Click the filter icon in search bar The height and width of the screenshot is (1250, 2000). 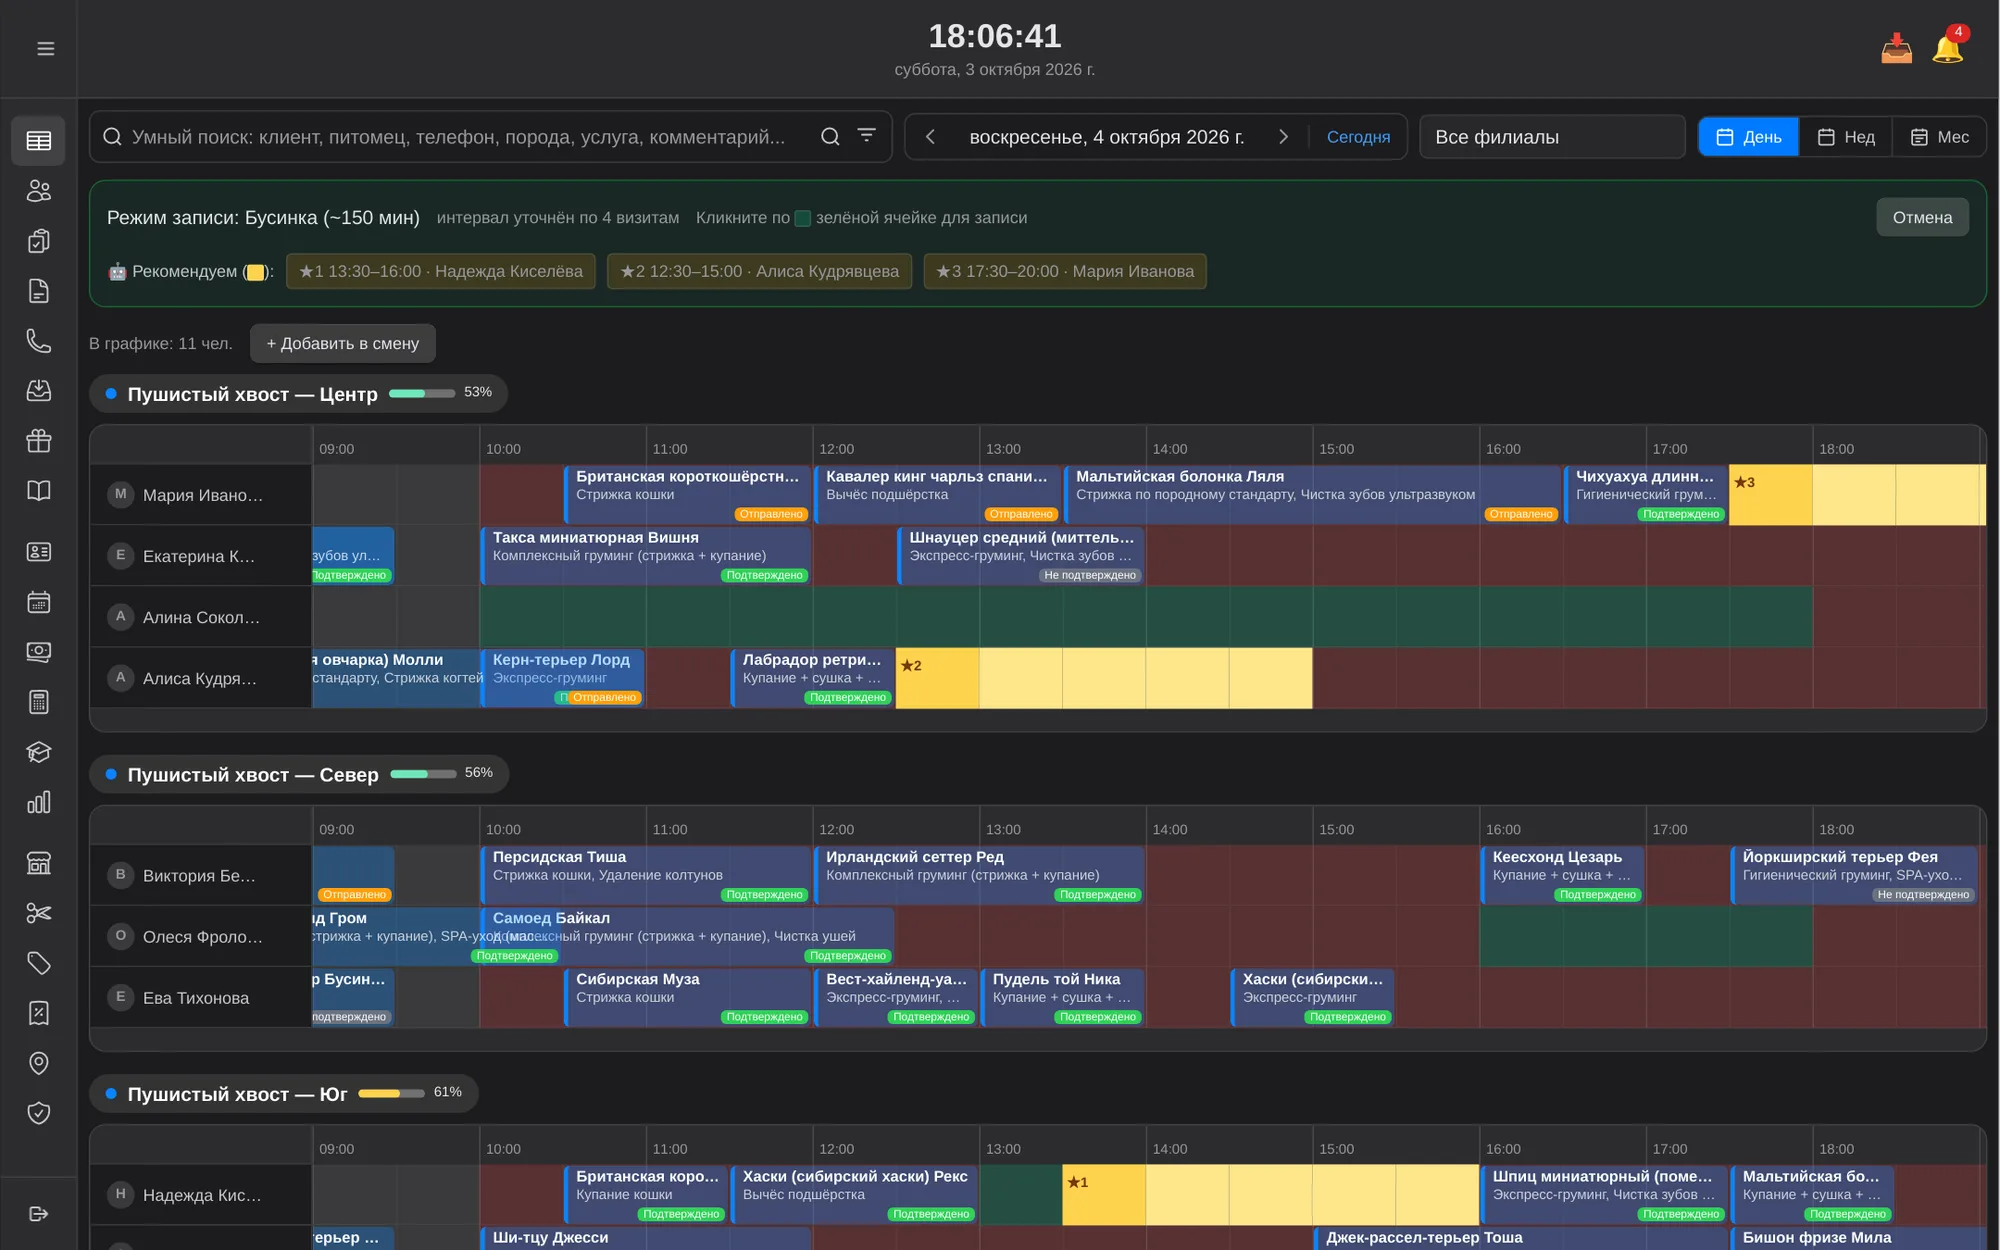pos(866,136)
